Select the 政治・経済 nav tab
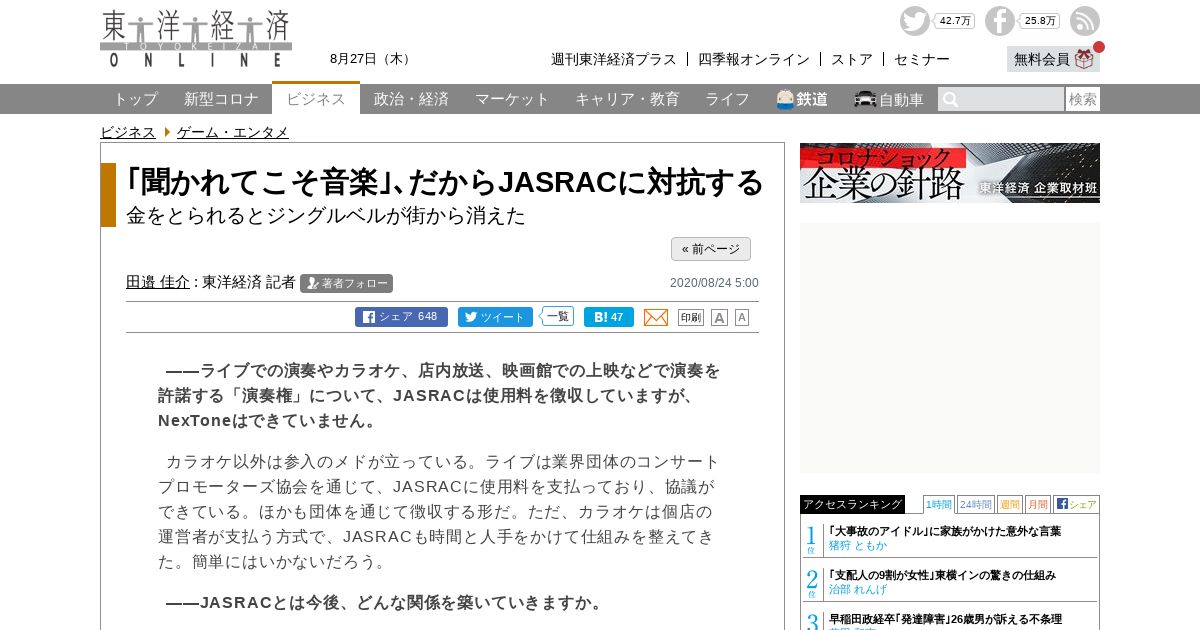Image resolution: width=1200 pixels, height=630 pixels. click(x=411, y=99)
